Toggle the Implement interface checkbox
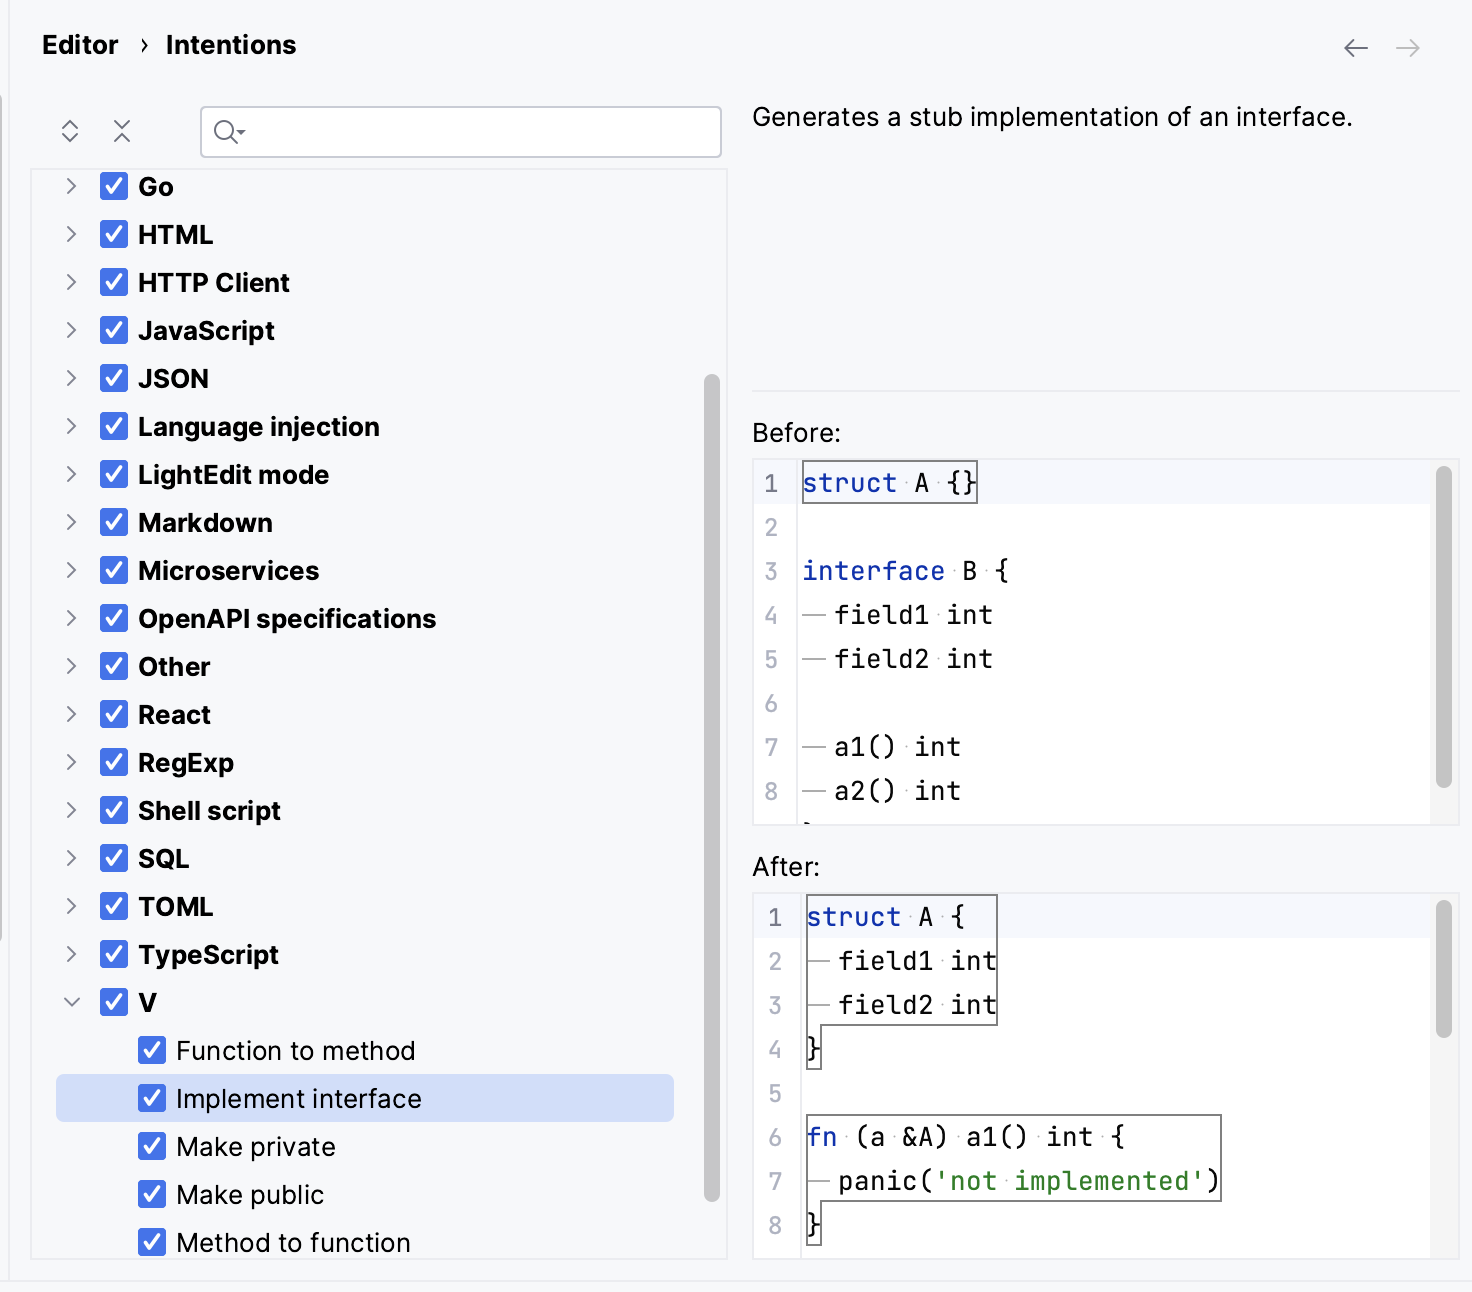This screenshot has height=1292, width=1472. point(151,1098)
